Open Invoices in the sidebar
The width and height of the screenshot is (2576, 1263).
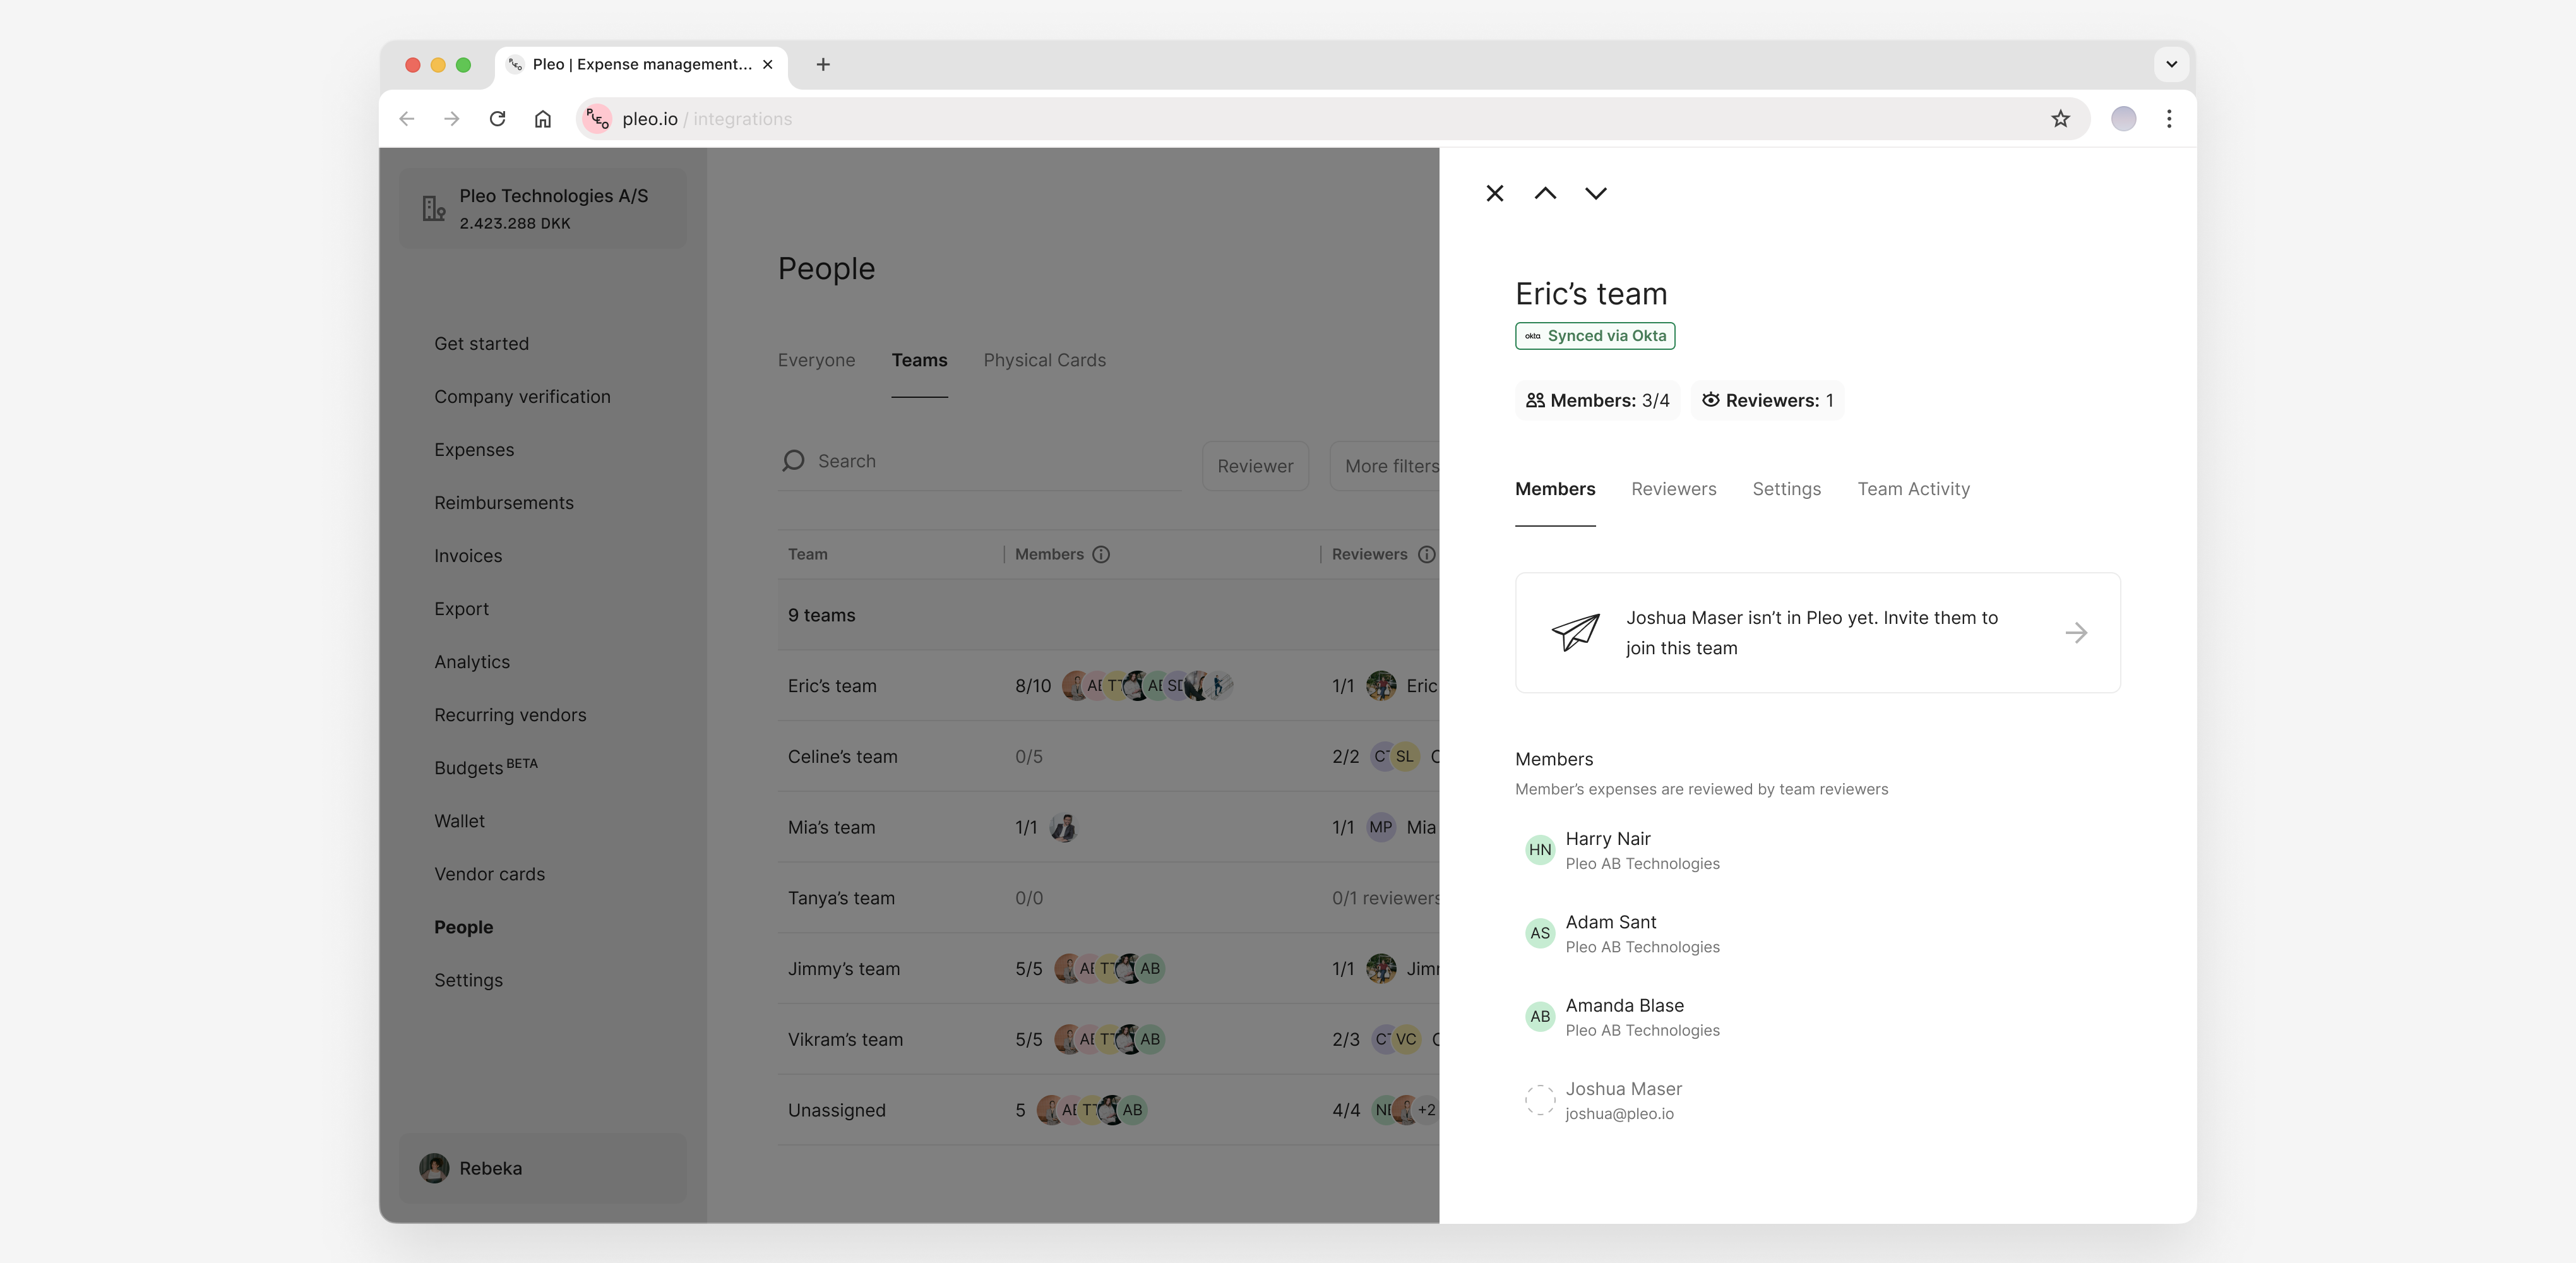tap(468, 556)
